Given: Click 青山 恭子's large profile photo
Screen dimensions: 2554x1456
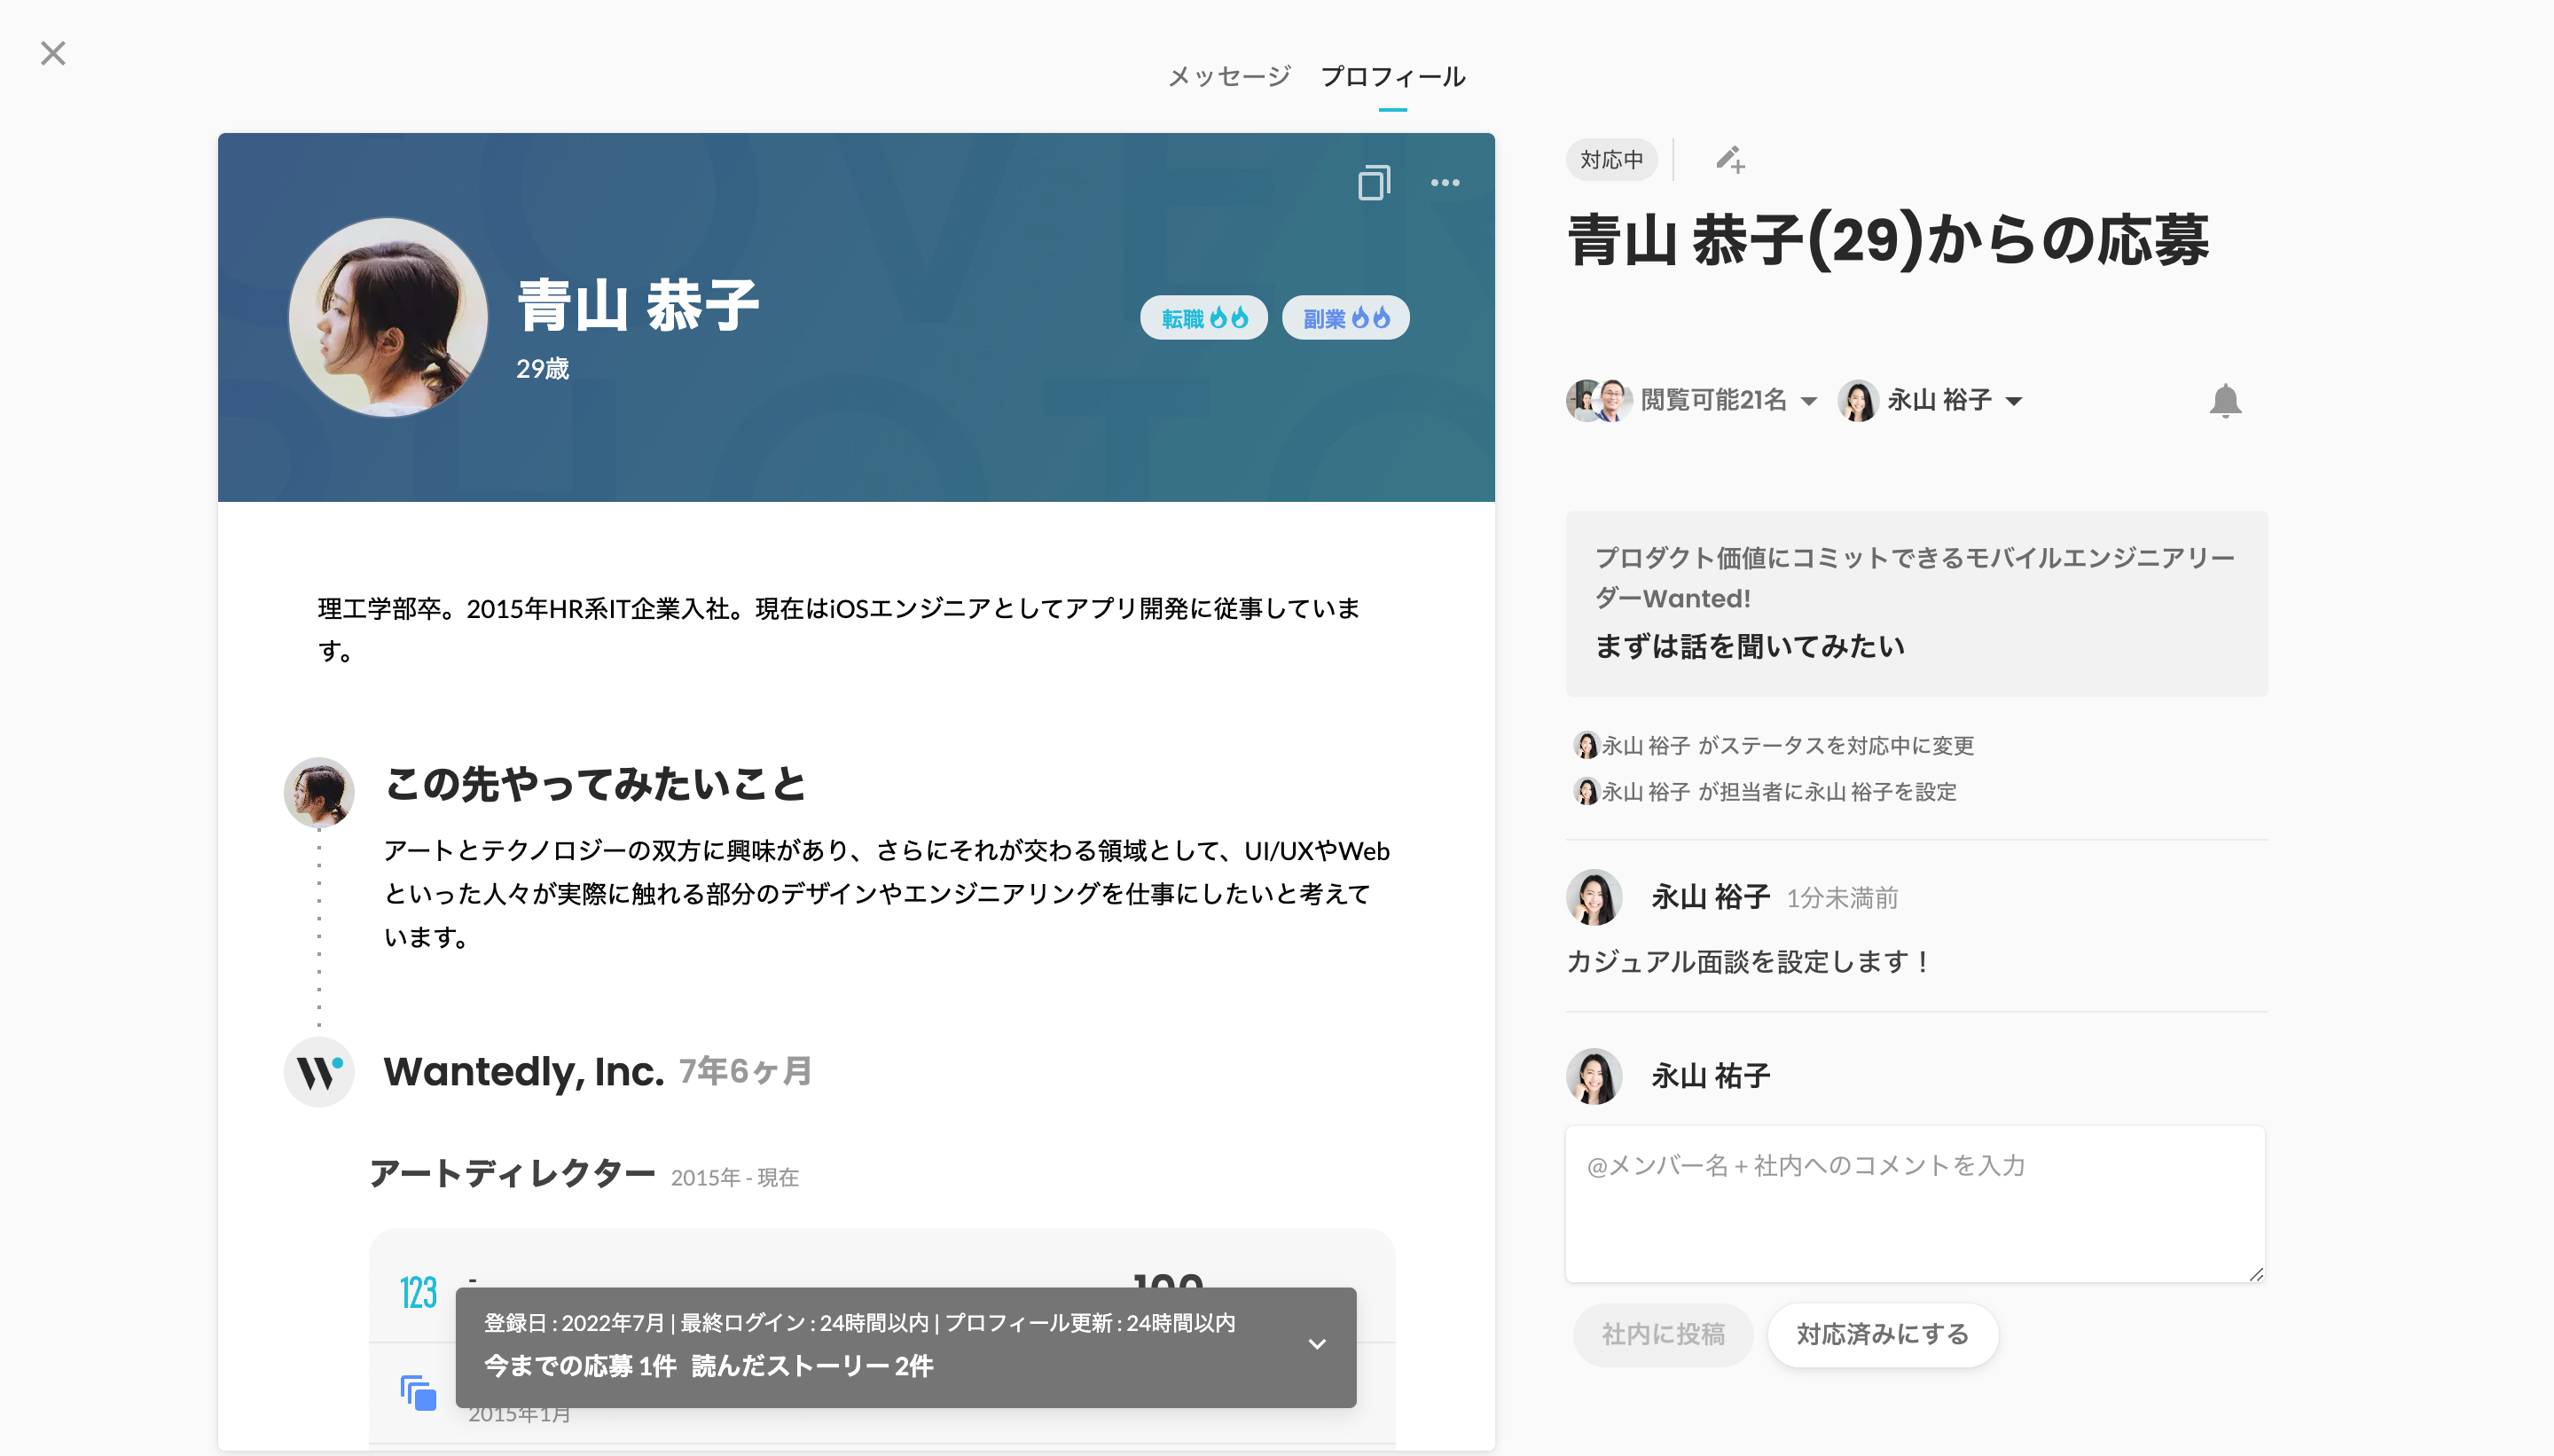Looking at the screenshot, I should click(x=388, y=318).
